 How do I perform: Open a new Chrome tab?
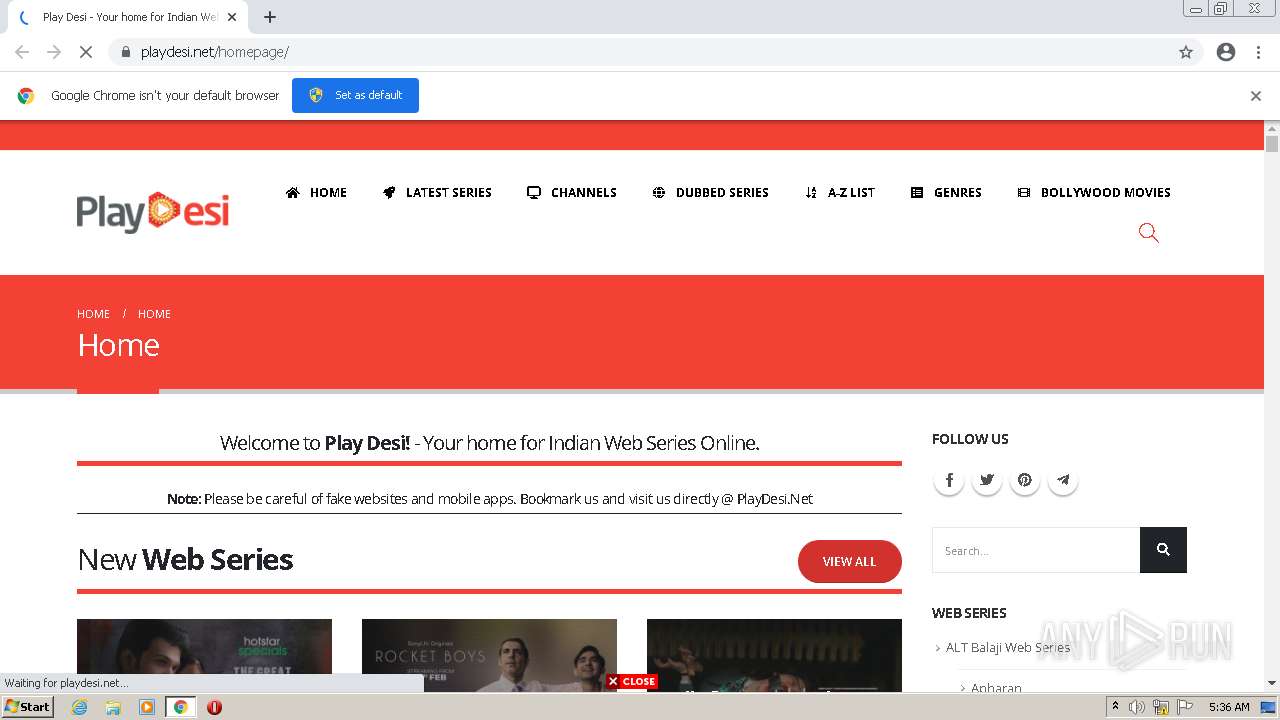point(270,17)
